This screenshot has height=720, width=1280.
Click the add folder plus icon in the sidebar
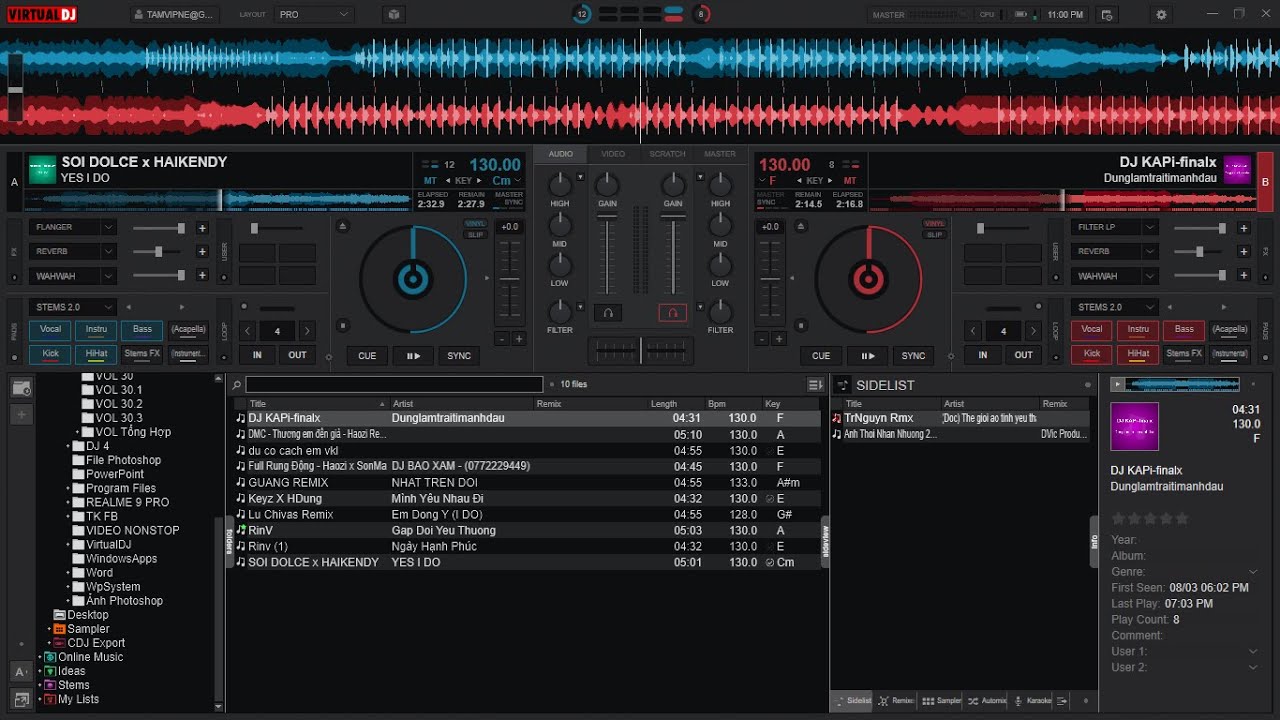tap(21, 414)
